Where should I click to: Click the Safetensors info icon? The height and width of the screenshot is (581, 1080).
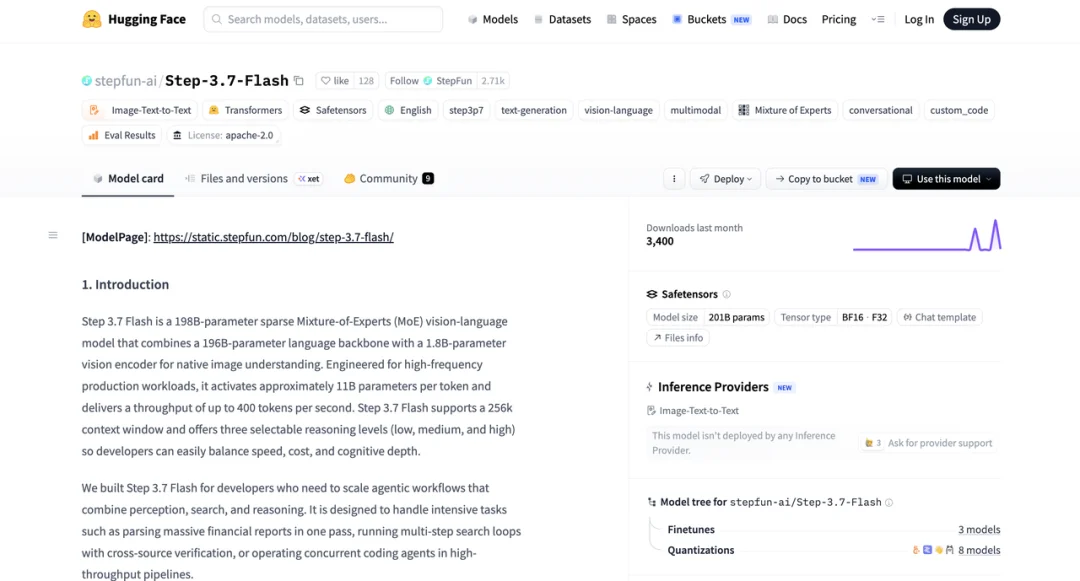pyautogui.click(x=726, y=294)
